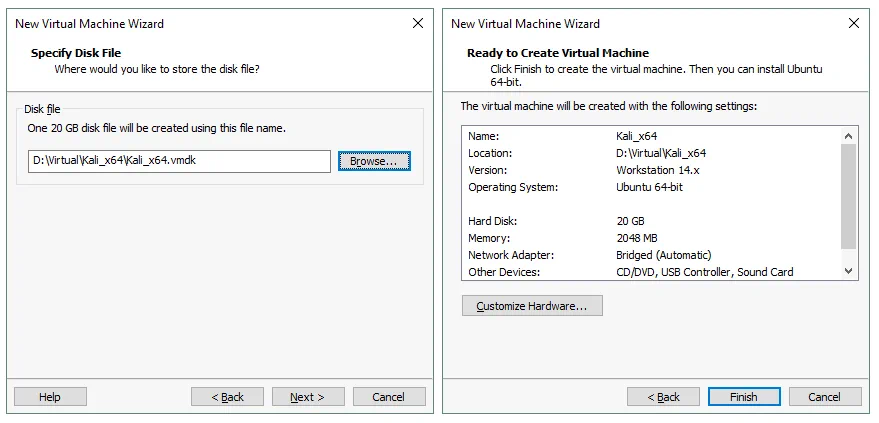The image size is (879, 423).
Task: Click the settings list scrollbar thumb
Action: pyautogui.click(x=849, y=195)
